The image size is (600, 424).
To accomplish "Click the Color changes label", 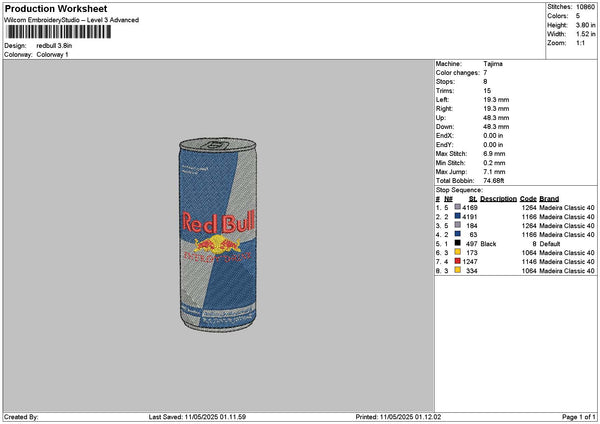I will click(458, 73).
